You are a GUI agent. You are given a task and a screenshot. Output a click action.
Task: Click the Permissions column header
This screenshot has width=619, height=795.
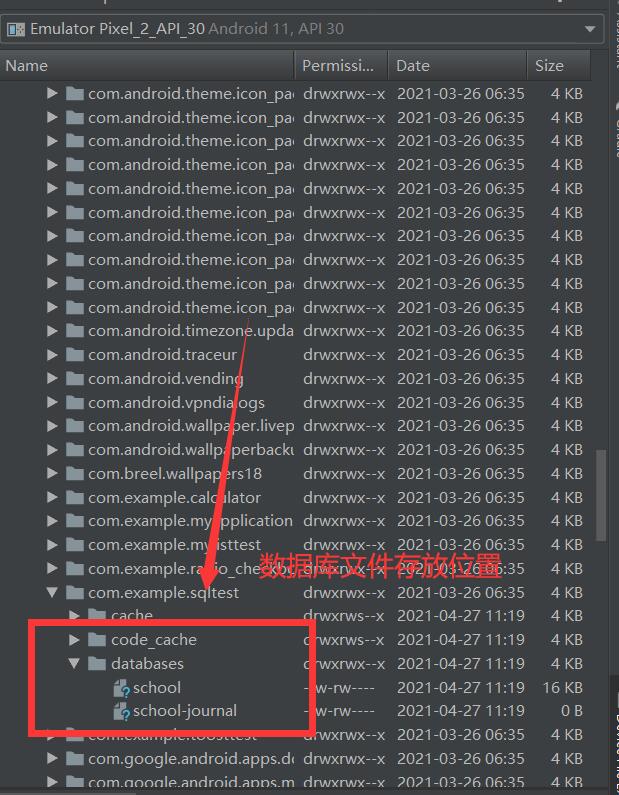(x=341, y=65)
